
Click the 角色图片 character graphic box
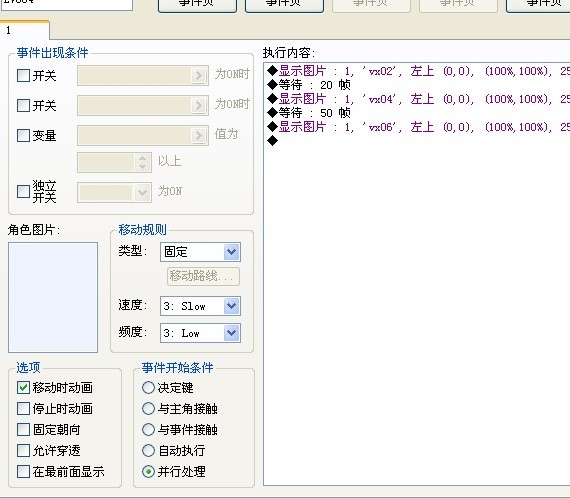pos(53,297)
